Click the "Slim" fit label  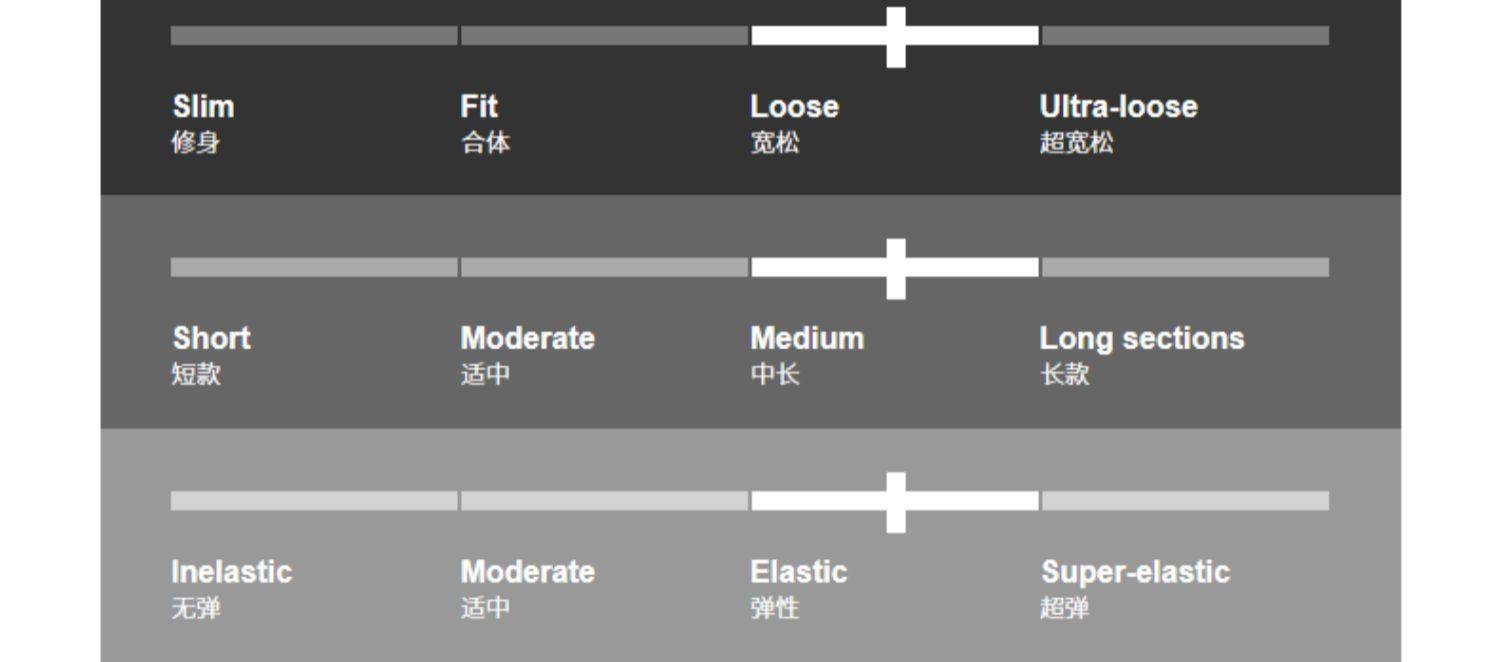[x=203, y=107]
